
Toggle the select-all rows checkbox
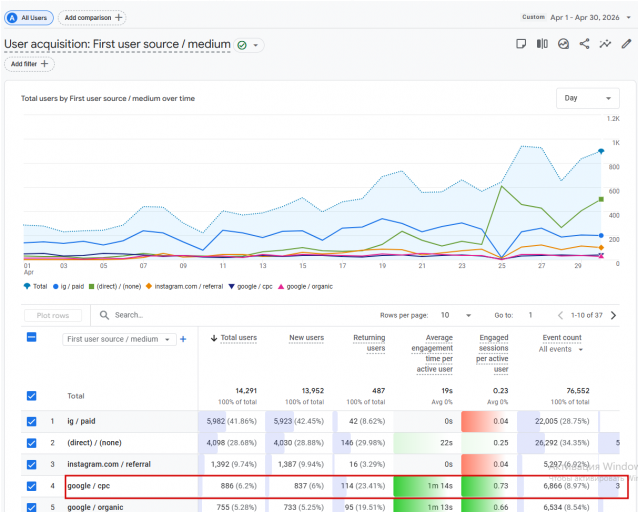31,337
